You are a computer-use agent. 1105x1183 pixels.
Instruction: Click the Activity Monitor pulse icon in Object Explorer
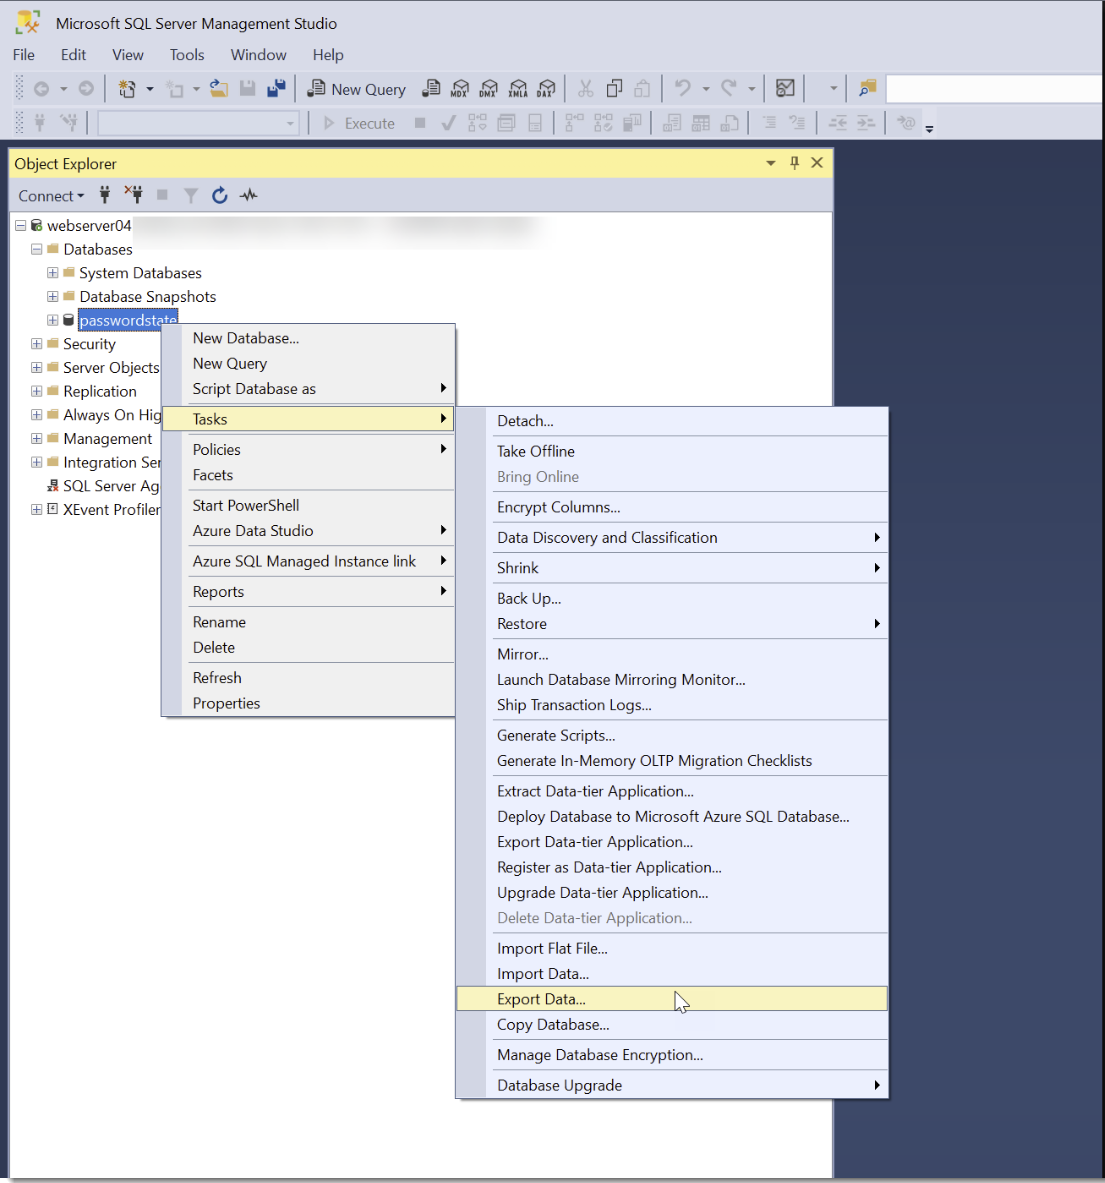(248, 195)
